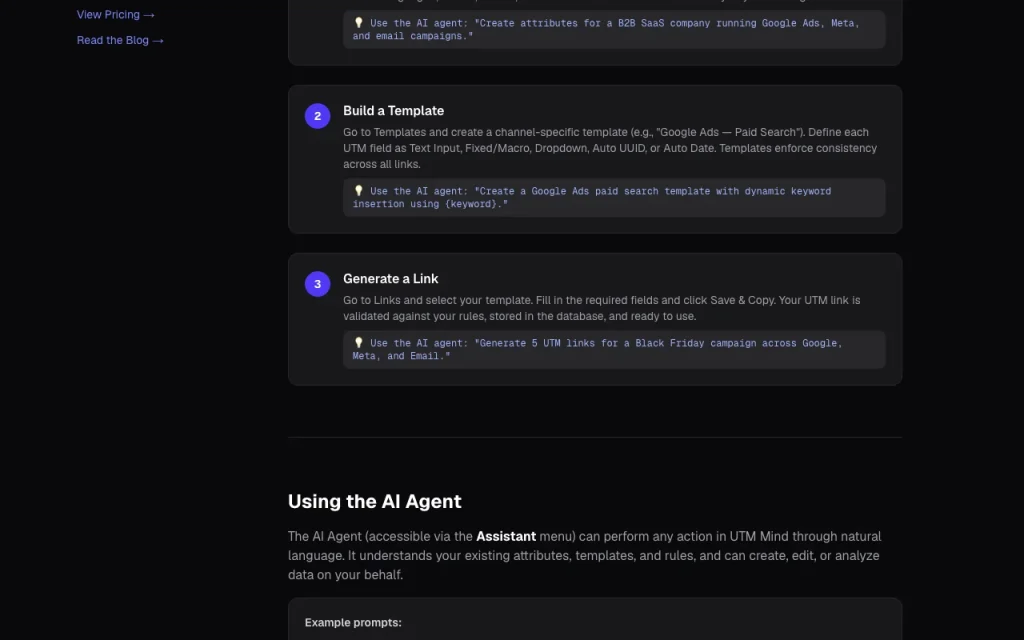Select the Generate a Link heading
This screenshot has height=640, width=1024.
(x=391, y=278)
